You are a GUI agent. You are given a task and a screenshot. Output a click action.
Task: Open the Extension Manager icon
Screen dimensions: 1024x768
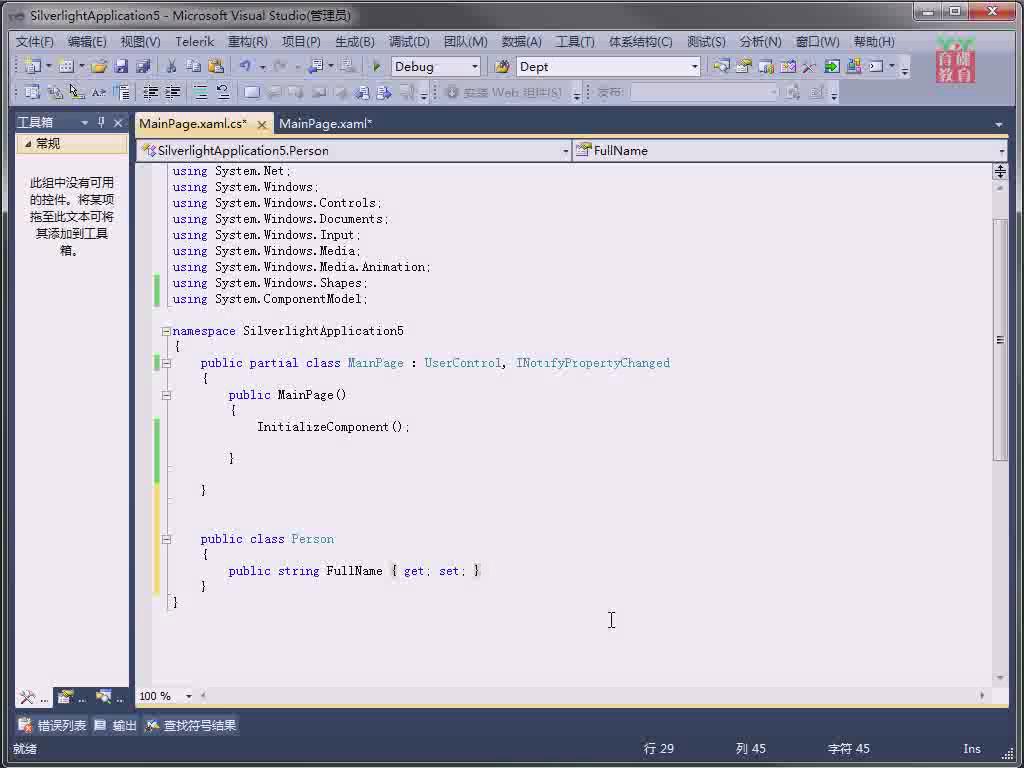coord(854,66)
